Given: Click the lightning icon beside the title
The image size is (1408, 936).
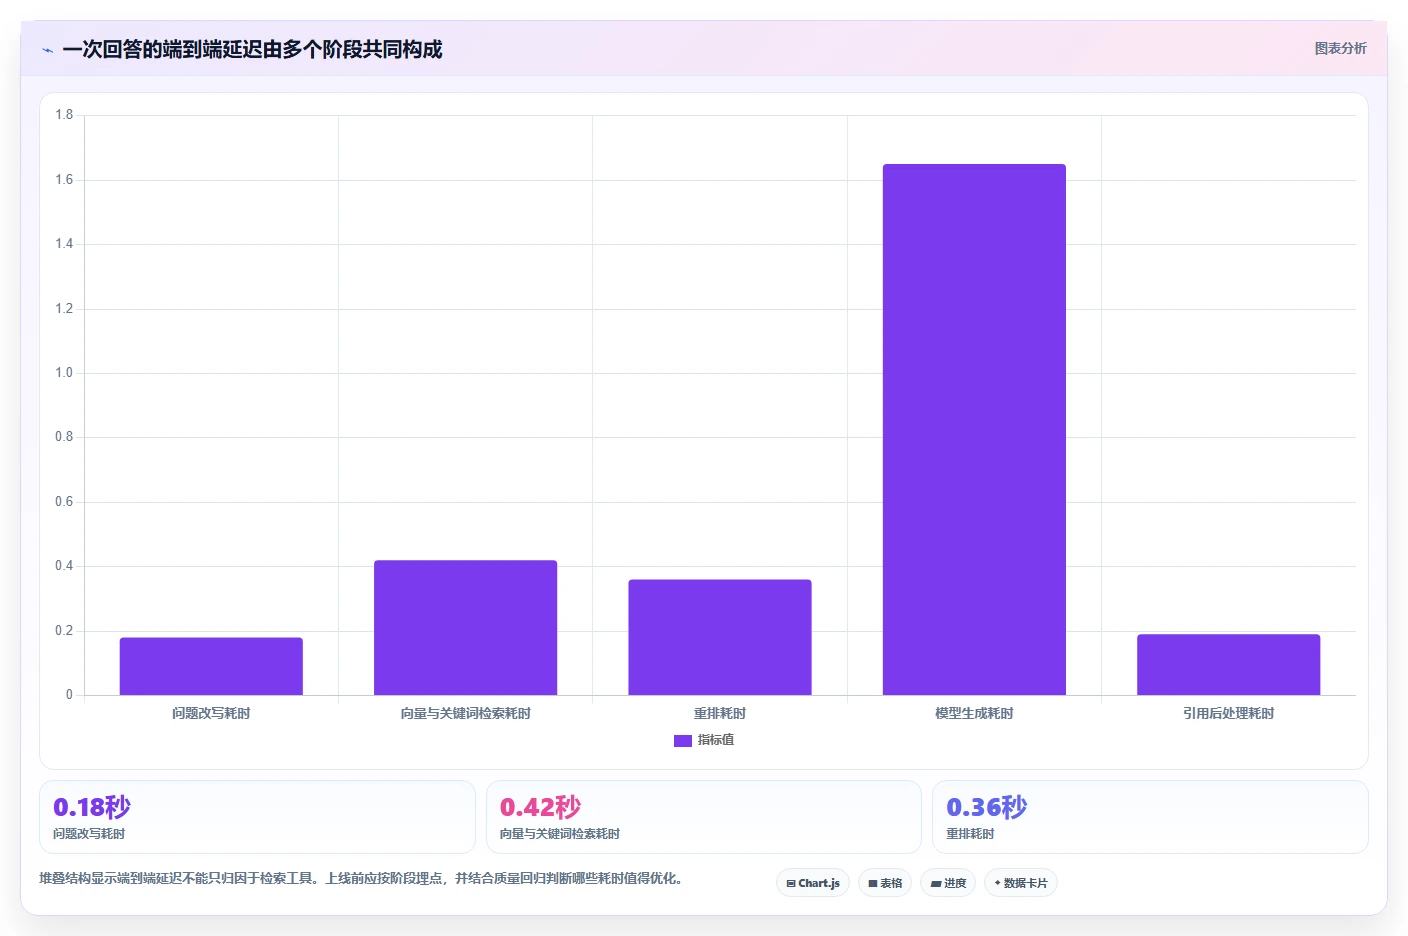Looking at the screenshot, I should click(47, 50).
